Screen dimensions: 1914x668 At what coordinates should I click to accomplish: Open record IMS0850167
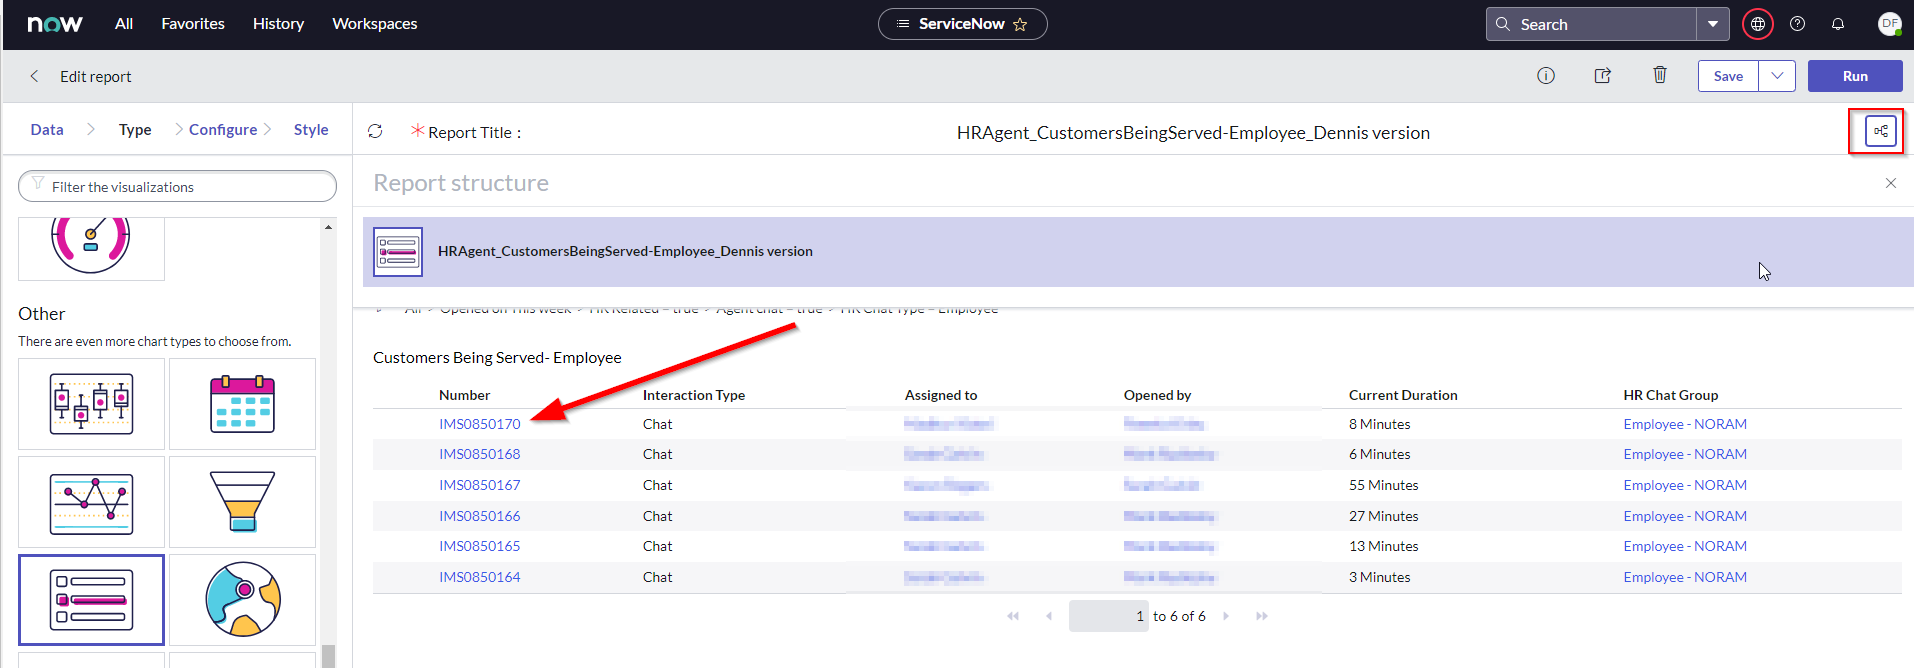pos(480,485)
